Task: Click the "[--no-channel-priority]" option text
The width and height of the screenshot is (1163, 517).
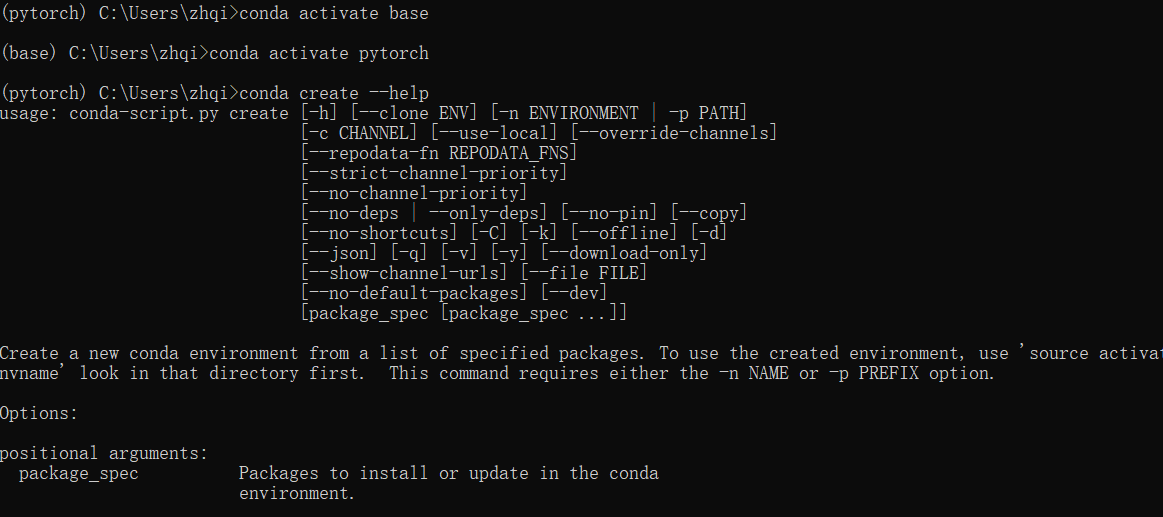Action: (x=414, y=193)
